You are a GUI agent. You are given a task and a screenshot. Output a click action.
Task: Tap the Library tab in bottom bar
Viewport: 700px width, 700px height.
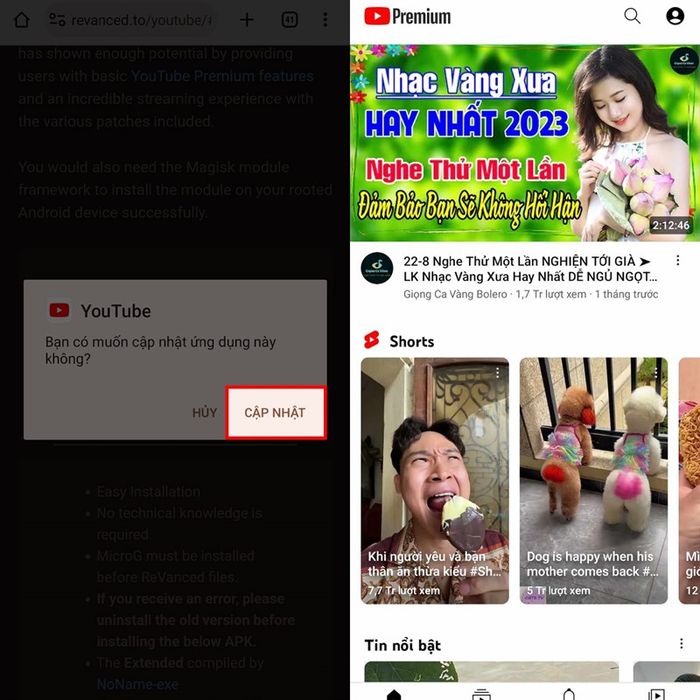coord(656,694)
